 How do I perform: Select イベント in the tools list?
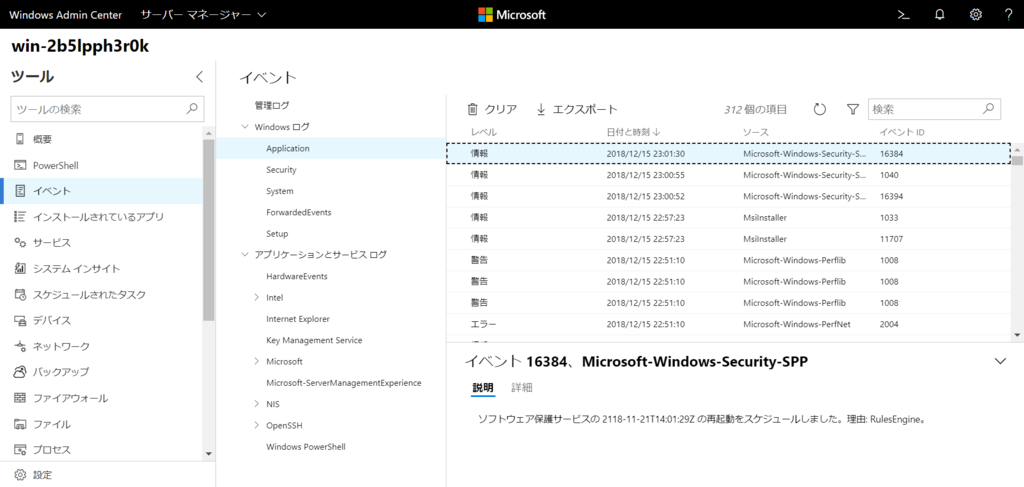coord(101,191)
